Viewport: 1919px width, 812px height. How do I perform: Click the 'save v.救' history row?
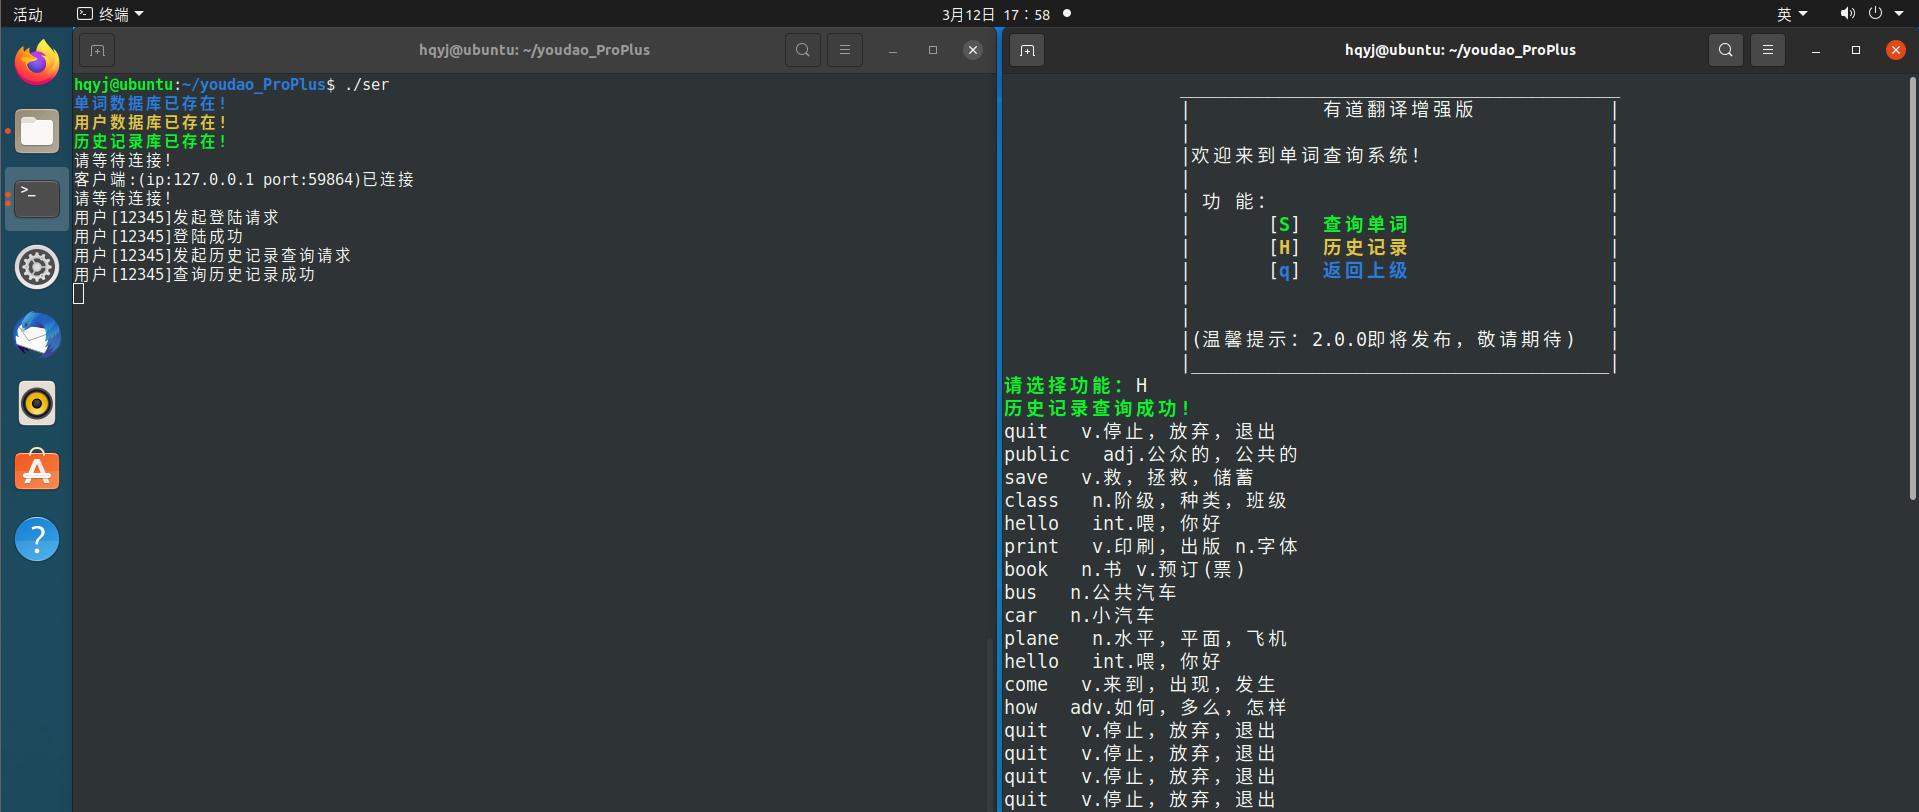click(1129, 477)
